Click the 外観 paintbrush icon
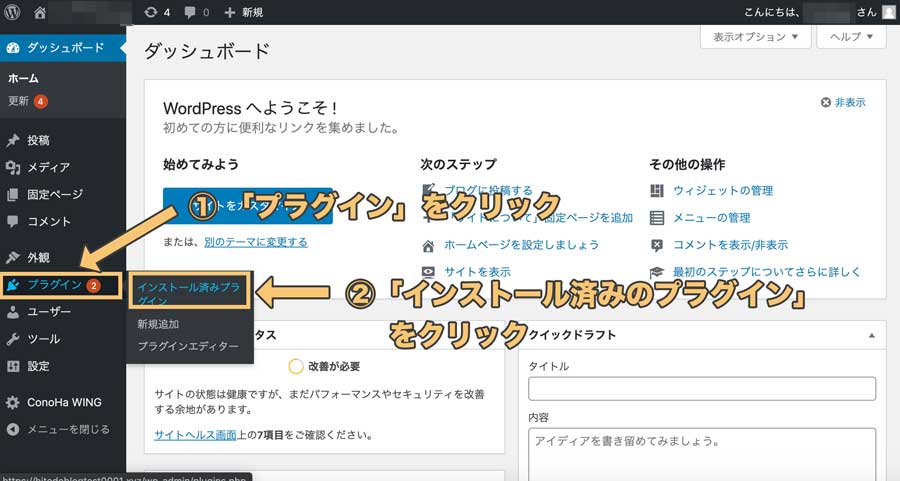This screenshot has height=481, width=900. tap(13, 257)
